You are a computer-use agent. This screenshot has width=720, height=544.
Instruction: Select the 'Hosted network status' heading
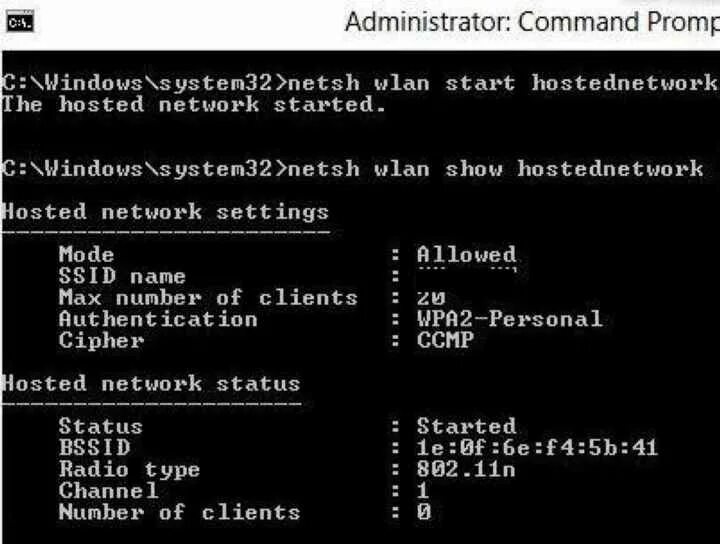point(151,383)
